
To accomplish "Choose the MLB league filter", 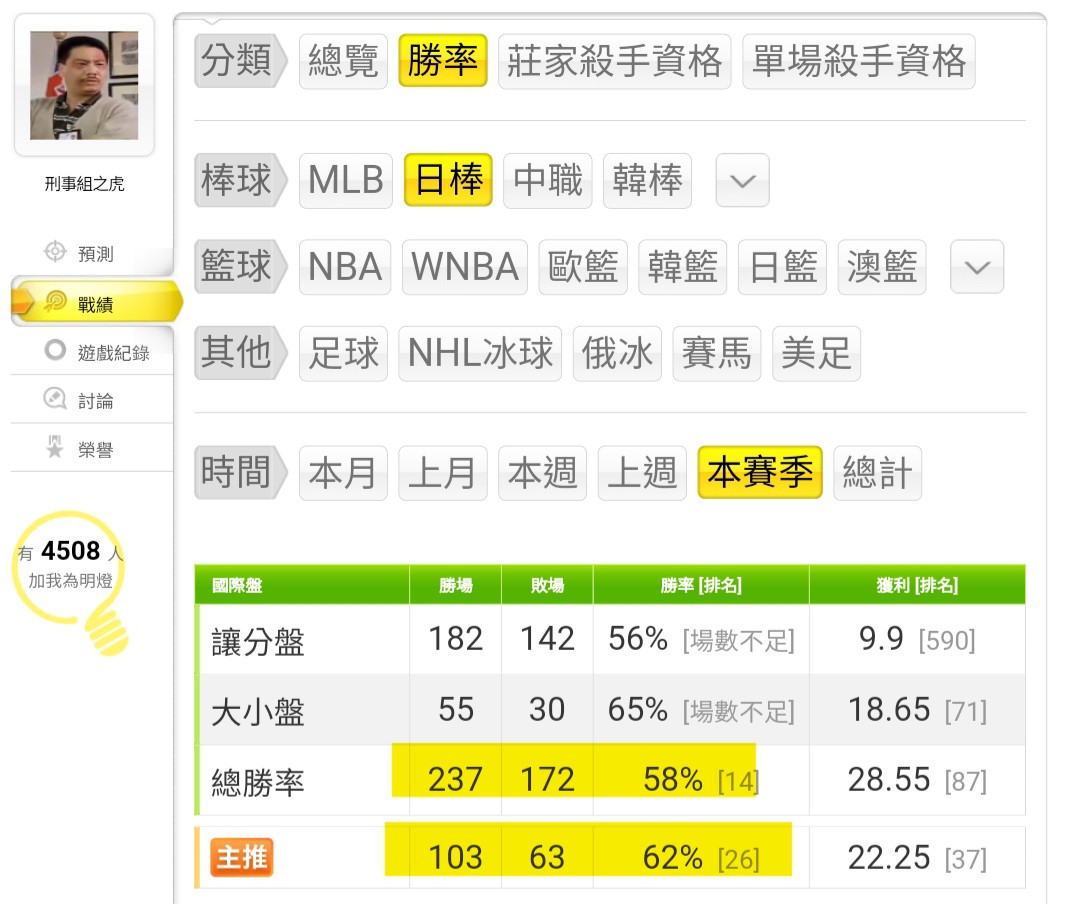I will point(346,181).
